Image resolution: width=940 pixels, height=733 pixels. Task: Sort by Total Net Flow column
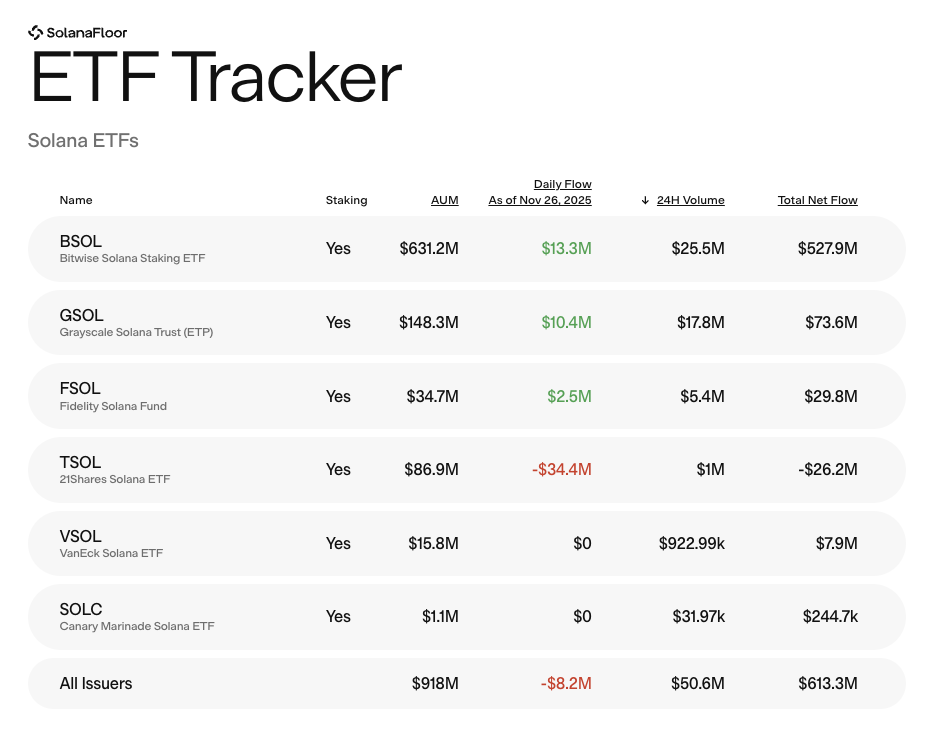817,200
